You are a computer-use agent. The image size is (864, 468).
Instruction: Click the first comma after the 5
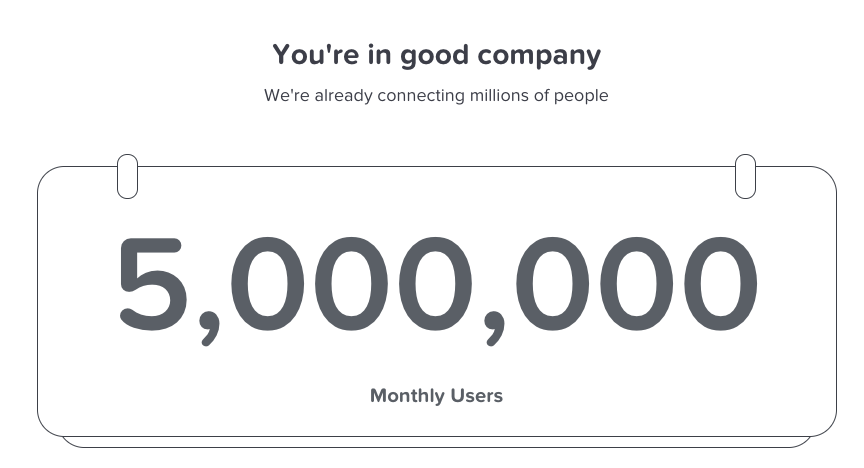pos(209,329)
